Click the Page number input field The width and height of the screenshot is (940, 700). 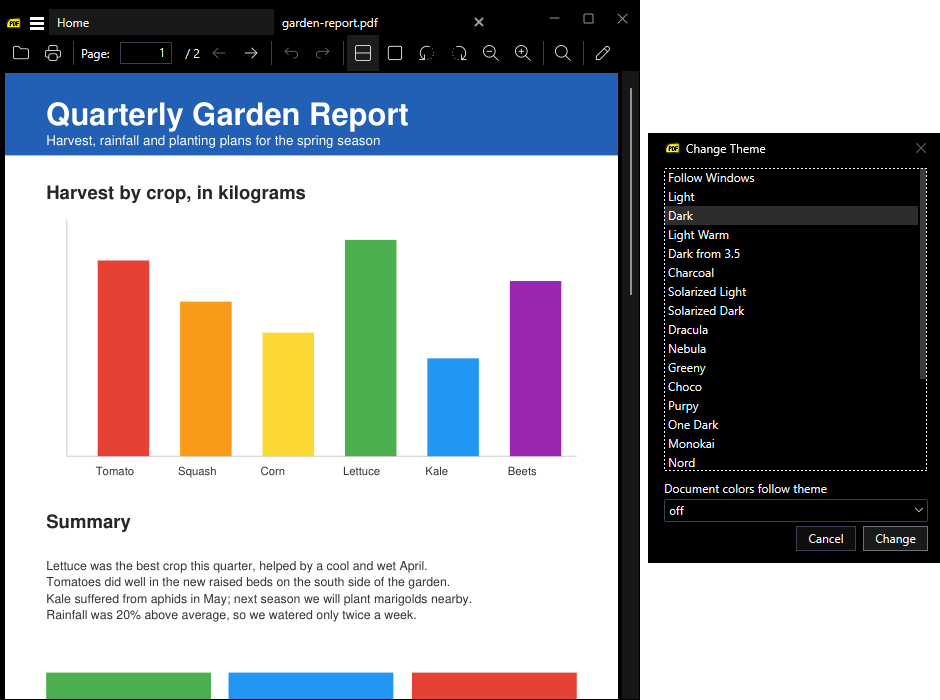pos(146,53)
